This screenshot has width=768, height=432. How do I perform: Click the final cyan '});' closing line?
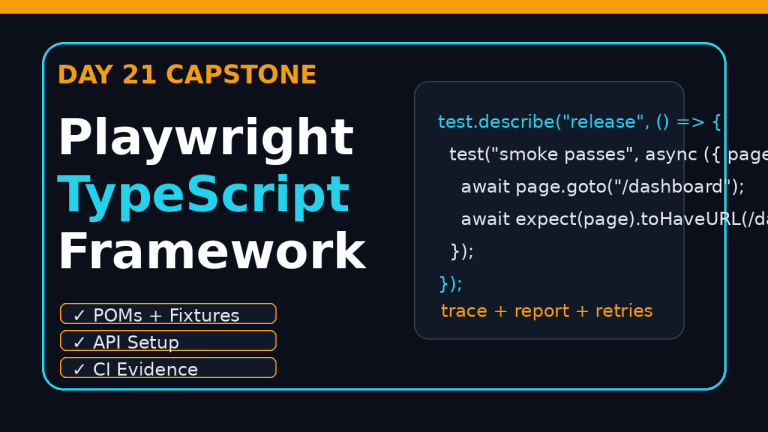(x=451, y=284)
